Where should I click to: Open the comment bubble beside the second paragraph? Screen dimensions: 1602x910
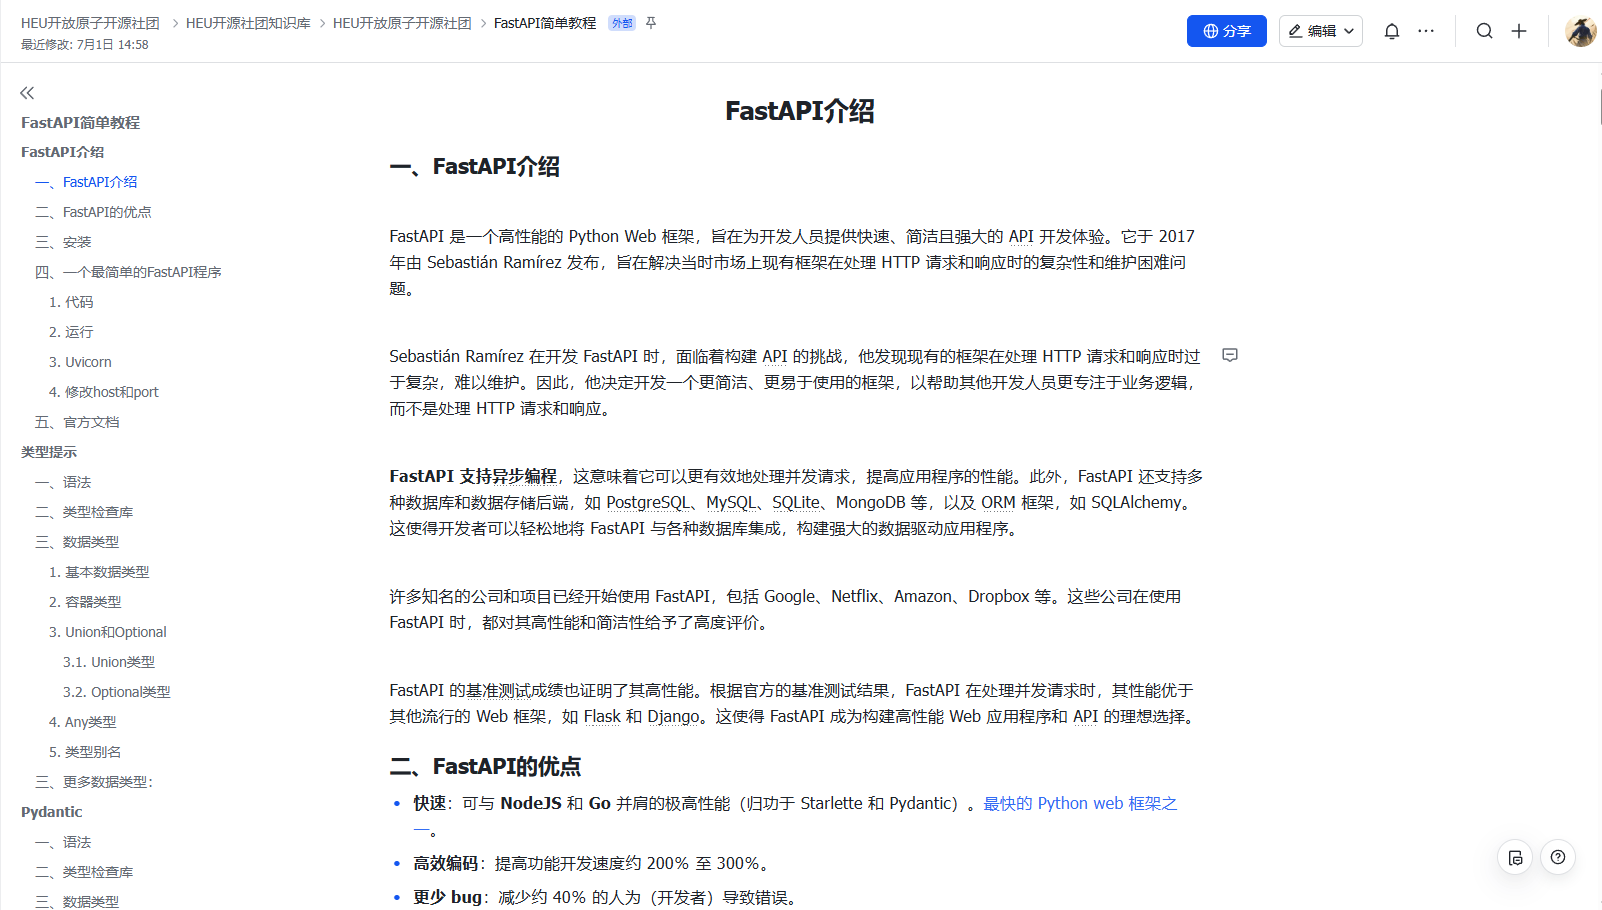[1230, 355]
